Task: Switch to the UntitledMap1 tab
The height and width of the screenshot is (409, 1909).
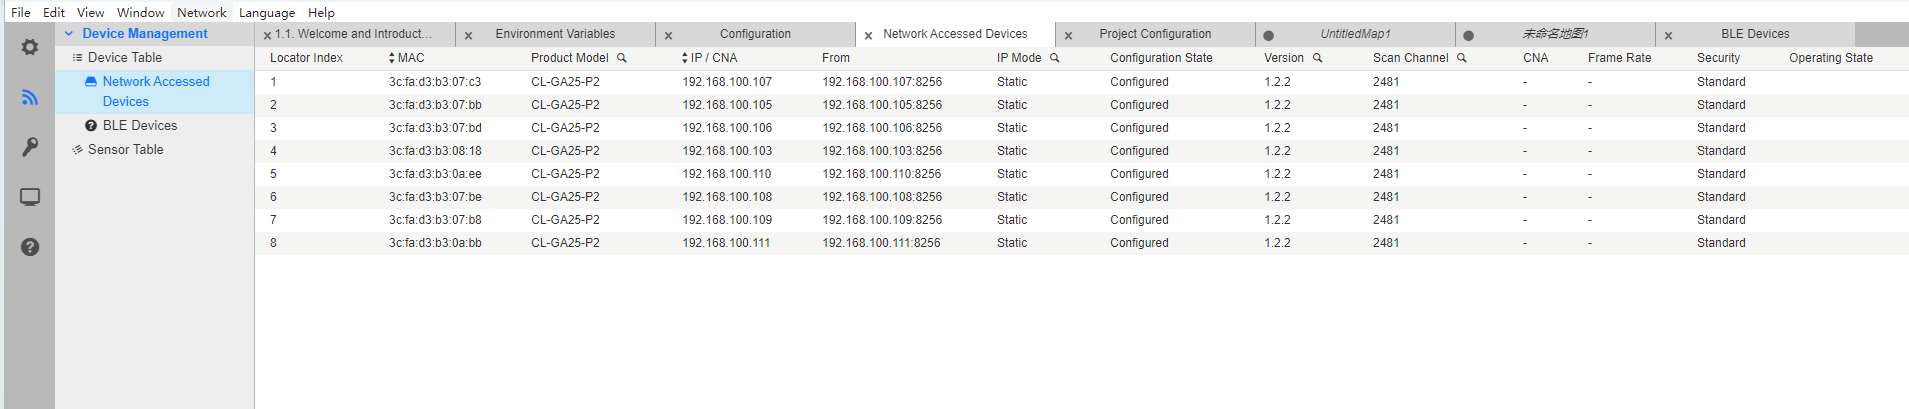Action: [1355, 34]
